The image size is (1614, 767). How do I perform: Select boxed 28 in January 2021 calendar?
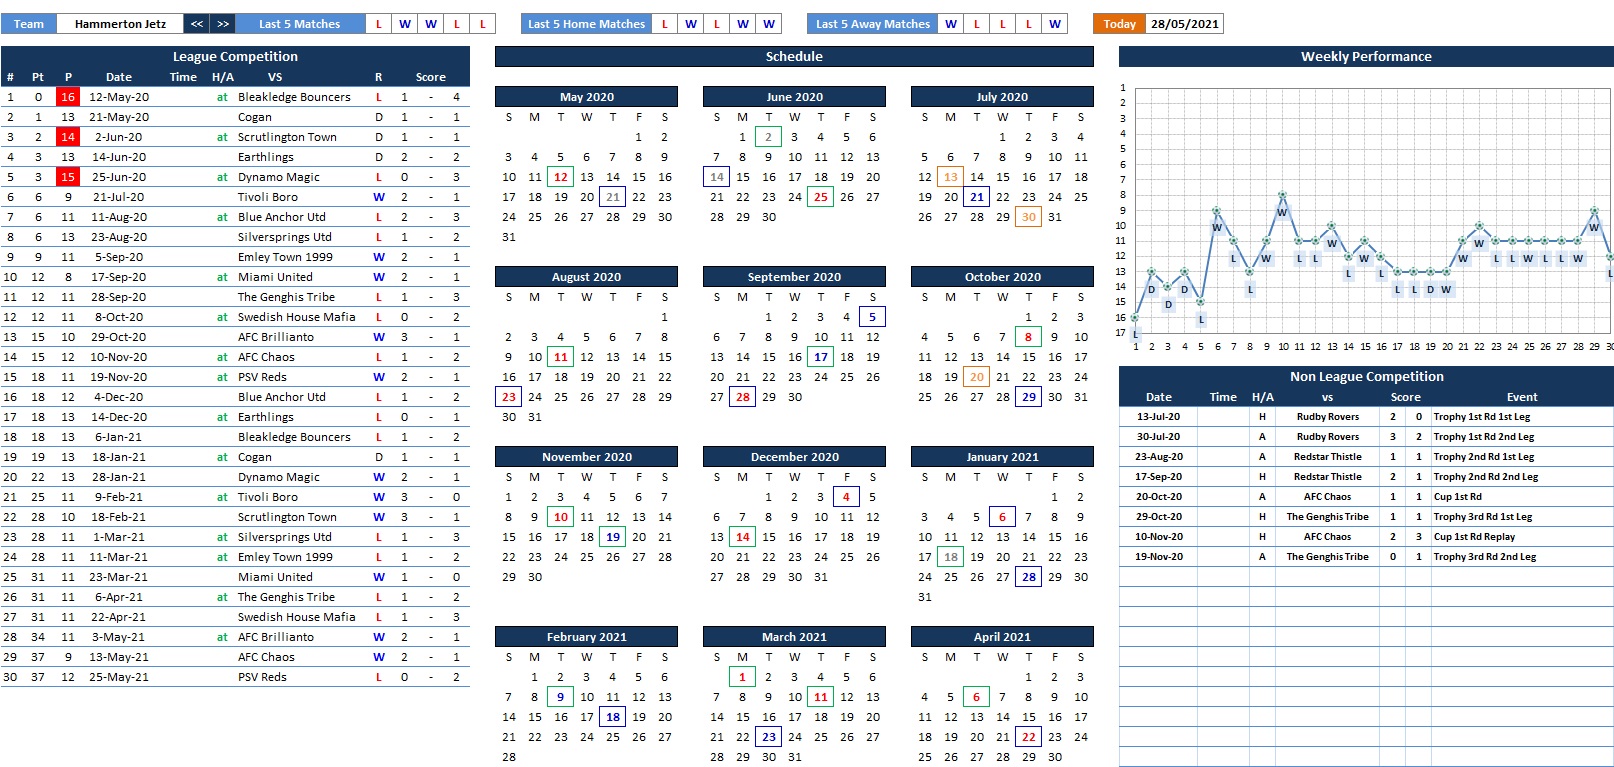[1028, 577]
